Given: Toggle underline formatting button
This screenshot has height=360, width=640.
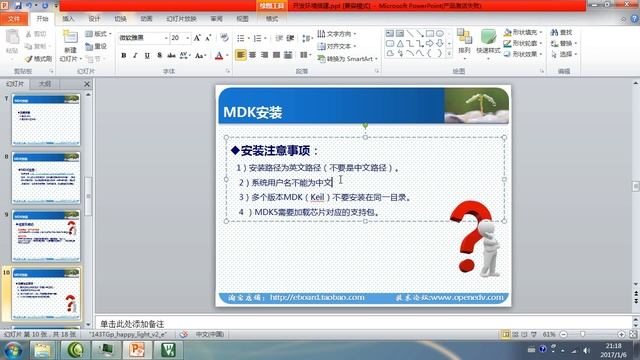Looking at the screenshot, I should [x=147, y=55].
